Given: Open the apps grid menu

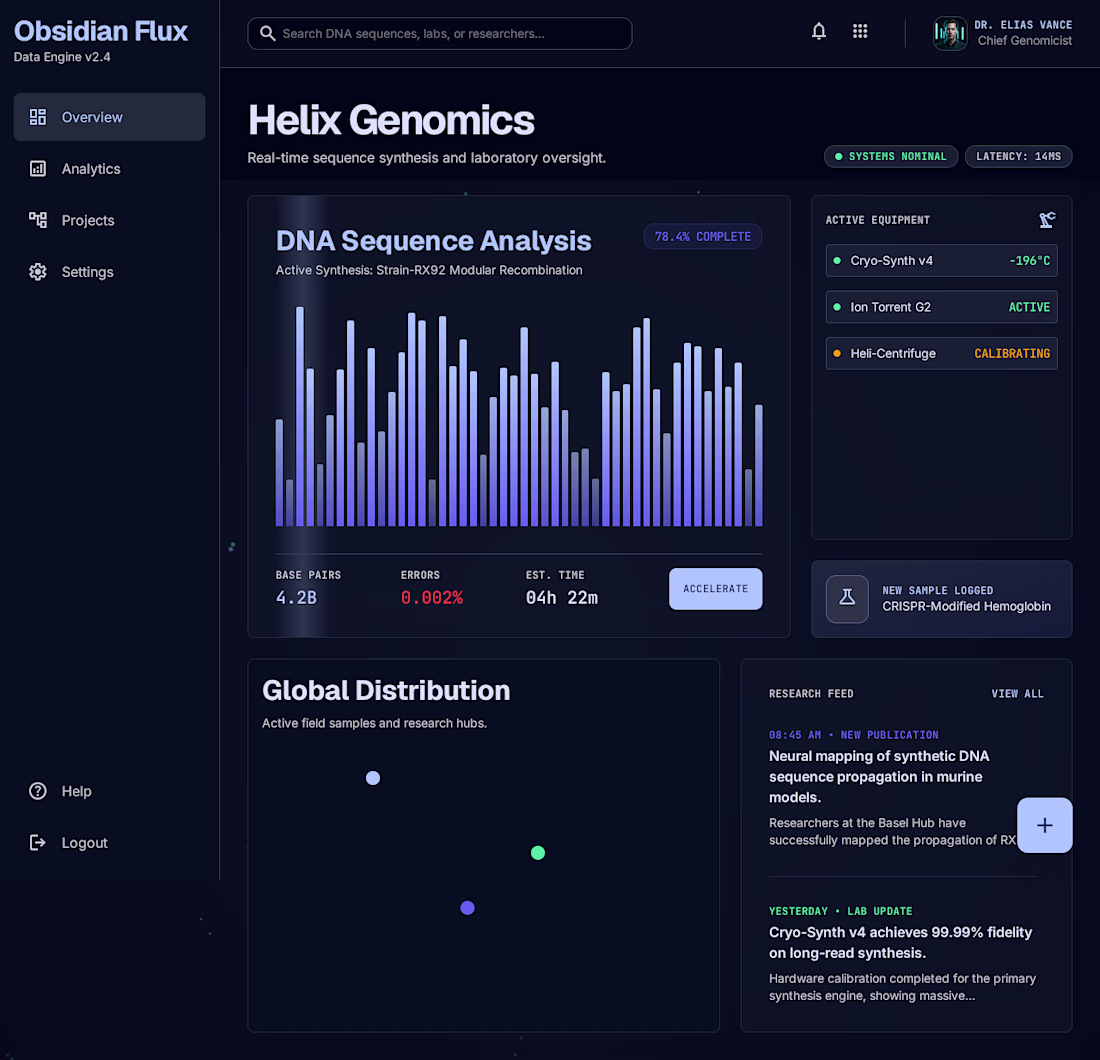Looking at the screenshot, I should pos(860,32).
